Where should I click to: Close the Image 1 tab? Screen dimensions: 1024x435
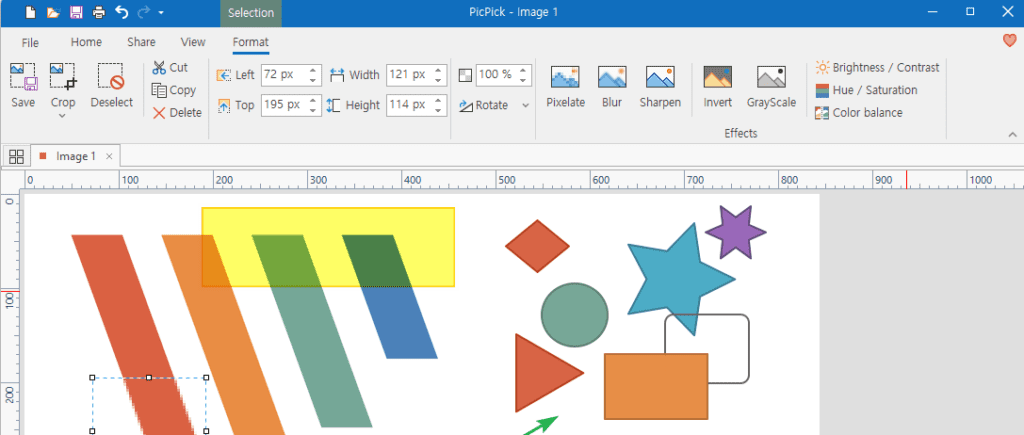coord(109,156)
